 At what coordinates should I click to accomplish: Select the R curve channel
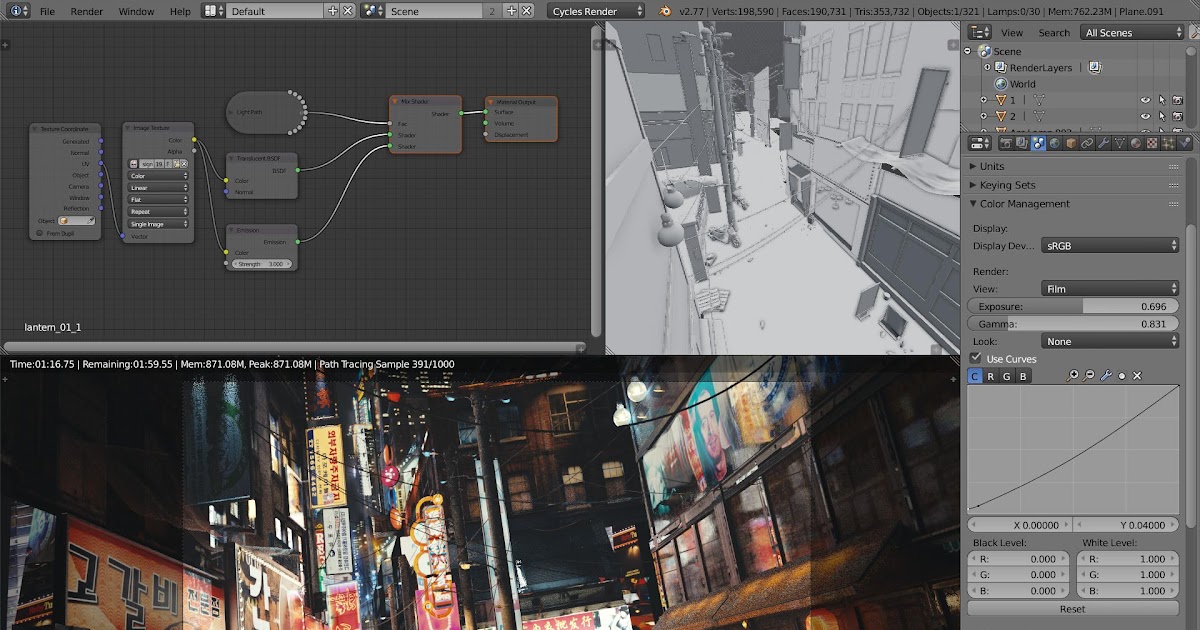pyautogui.click(x=991, y=376)
